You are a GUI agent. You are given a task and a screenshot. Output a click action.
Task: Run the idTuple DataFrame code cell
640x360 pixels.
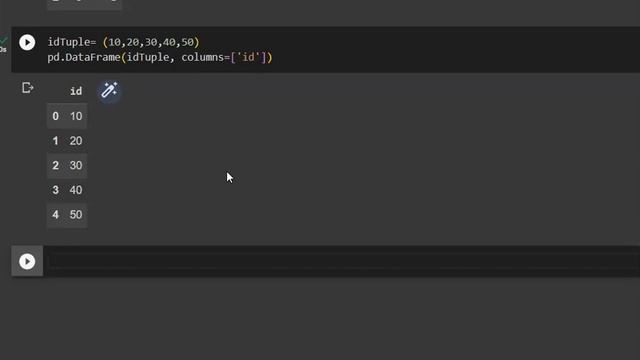(x=27, y=42)
